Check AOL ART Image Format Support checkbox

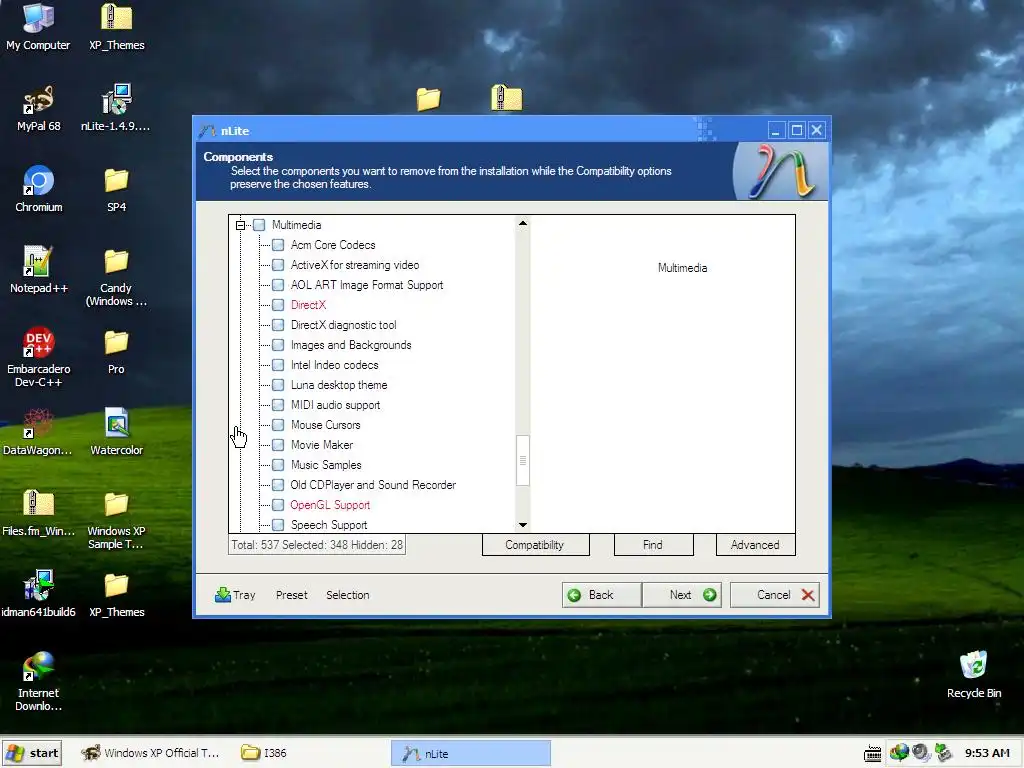(278, 285)
